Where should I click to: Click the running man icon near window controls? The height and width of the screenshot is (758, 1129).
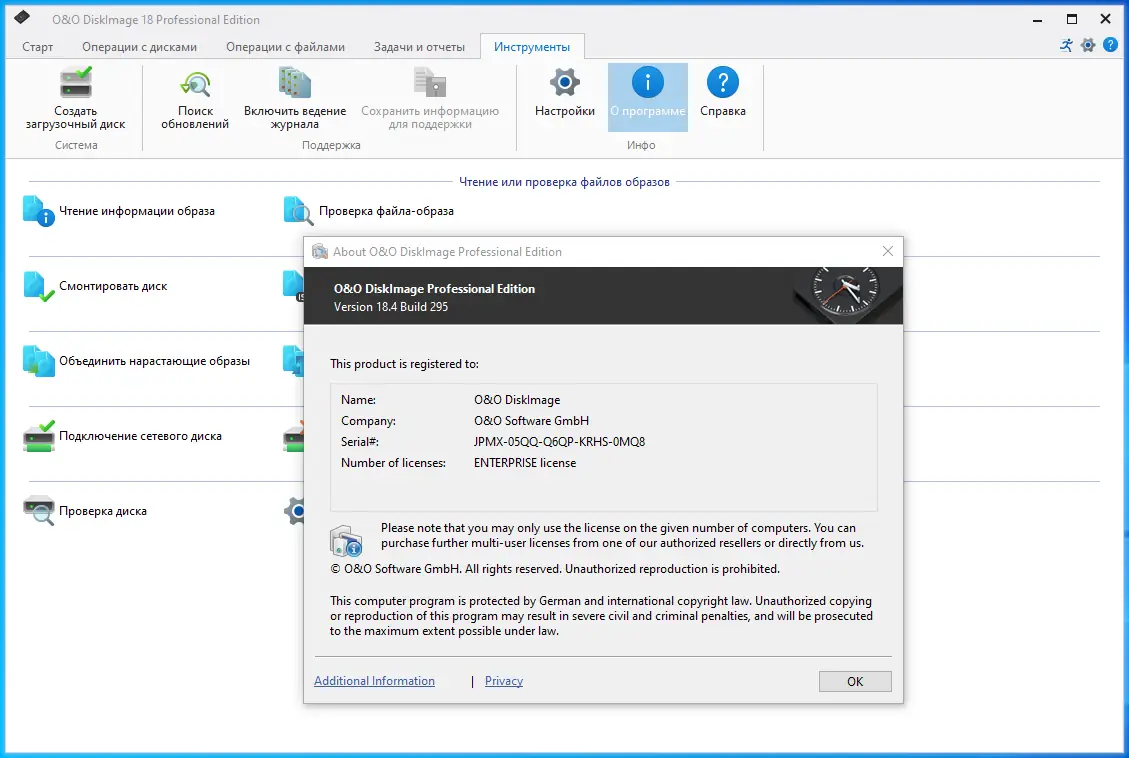[x=1065, y=45]
